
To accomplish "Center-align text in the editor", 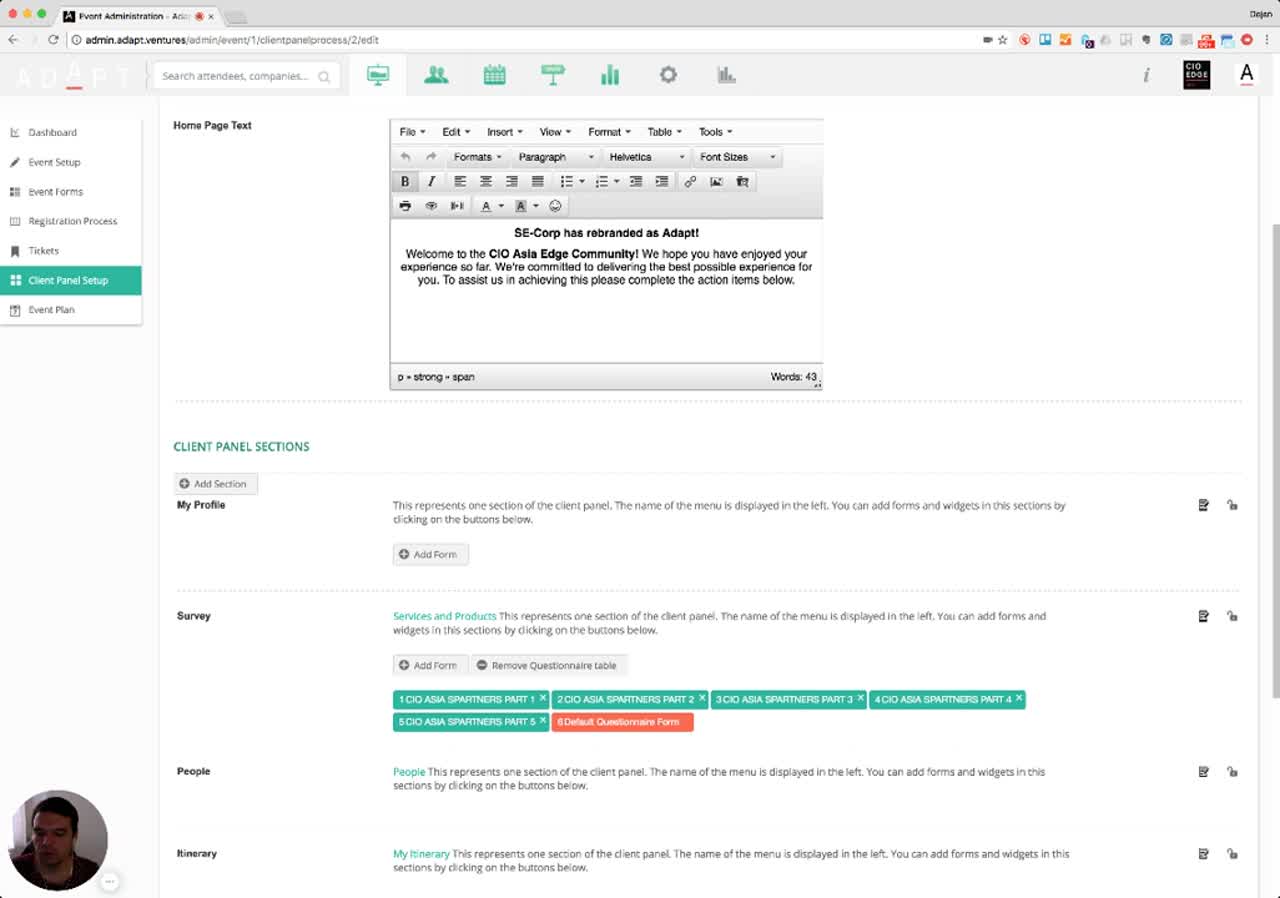I will (486, 181).
